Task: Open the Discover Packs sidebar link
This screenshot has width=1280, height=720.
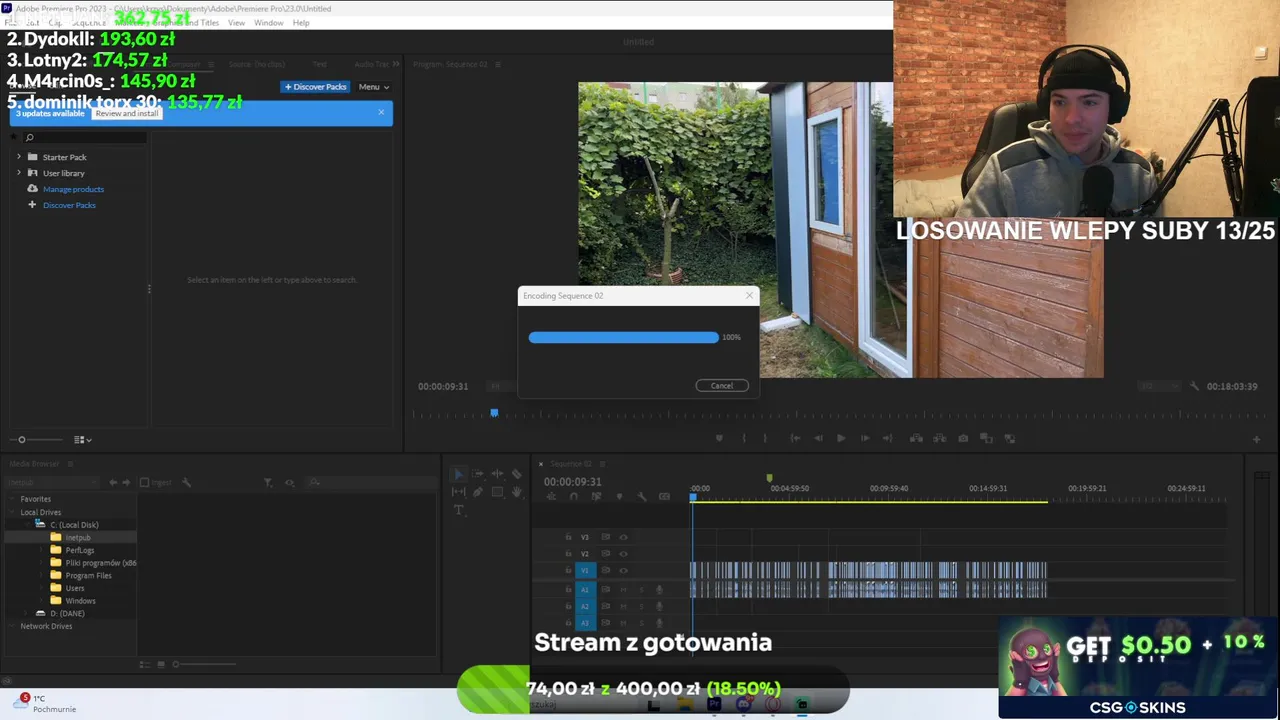Action: tap(69, 205)
